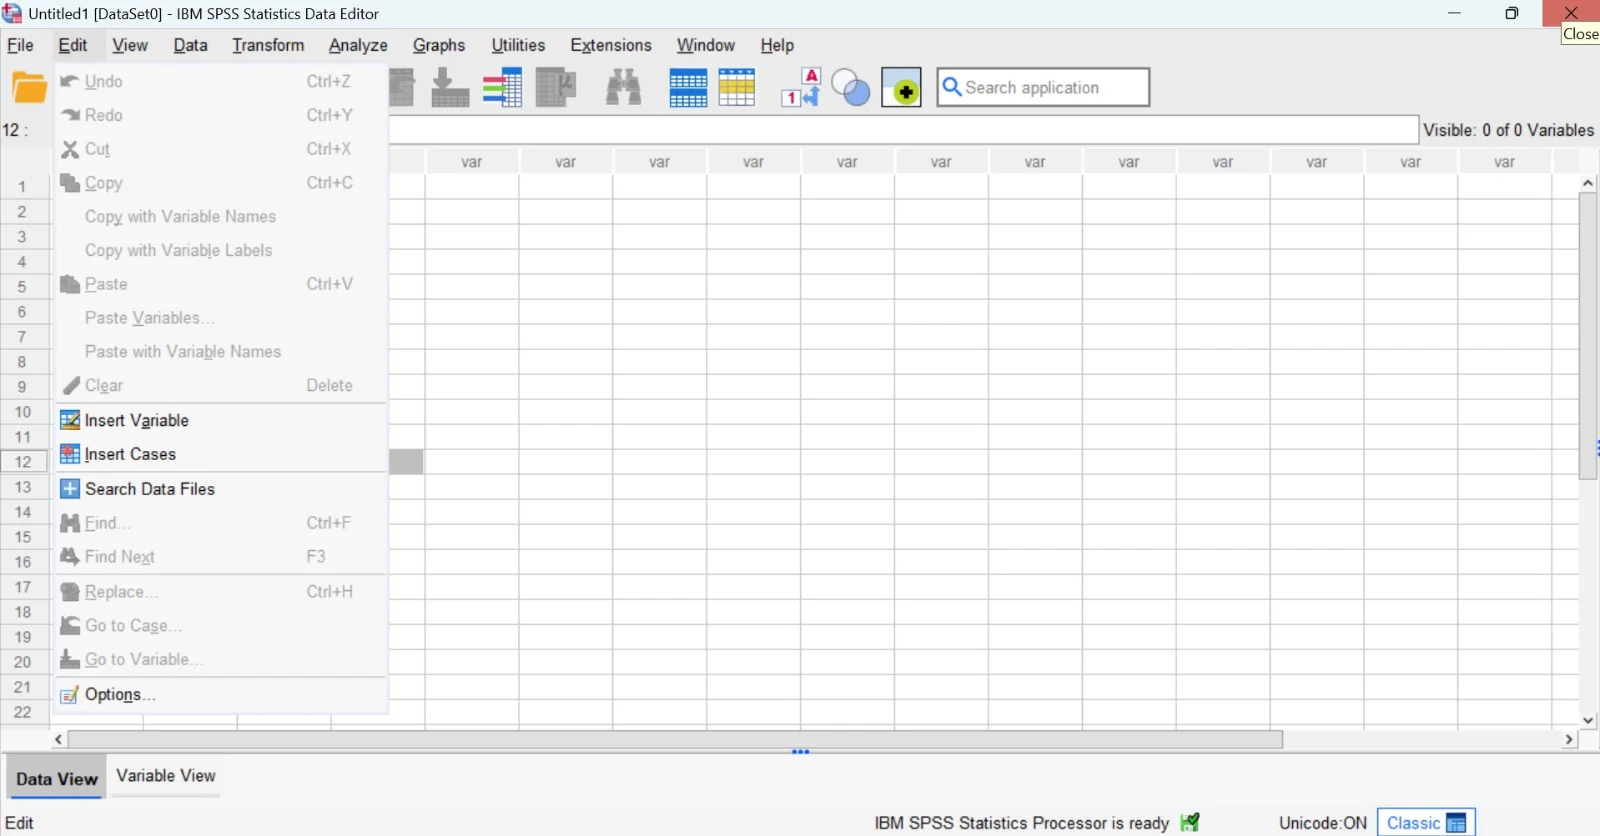This screenshot has width=1600, height=836.
Task: Click the 'Visible: 0 of 0 Variables' text
Action: click(x=1509, y=130)
